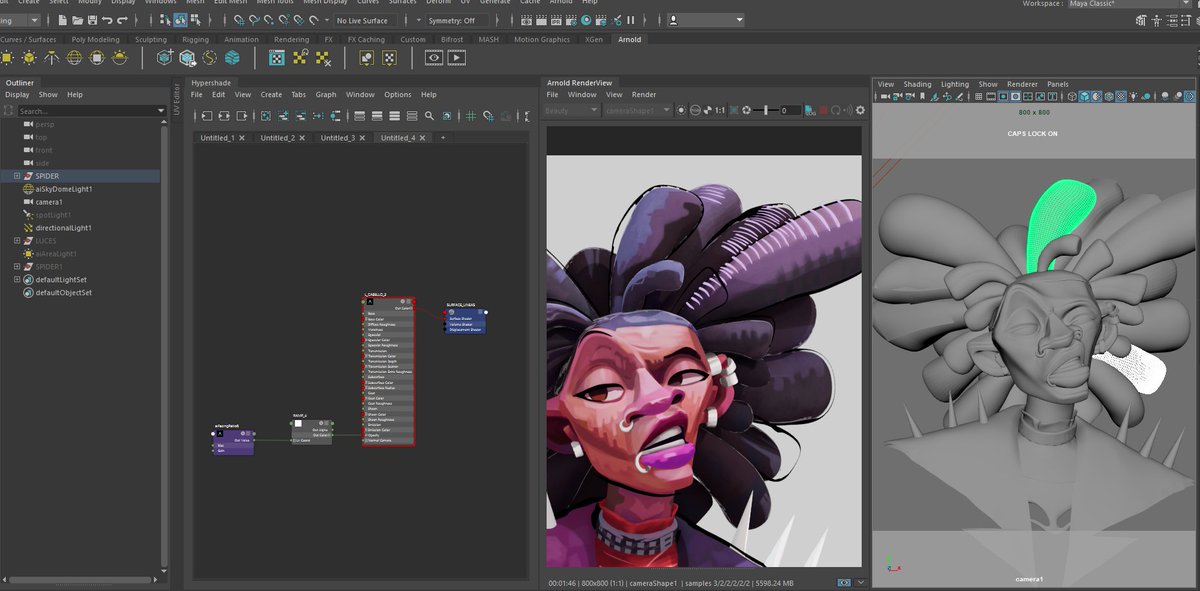Click the Arnold create stand-in cube icon
Viewport: 1200px width, 591px height.
[165, 57]
